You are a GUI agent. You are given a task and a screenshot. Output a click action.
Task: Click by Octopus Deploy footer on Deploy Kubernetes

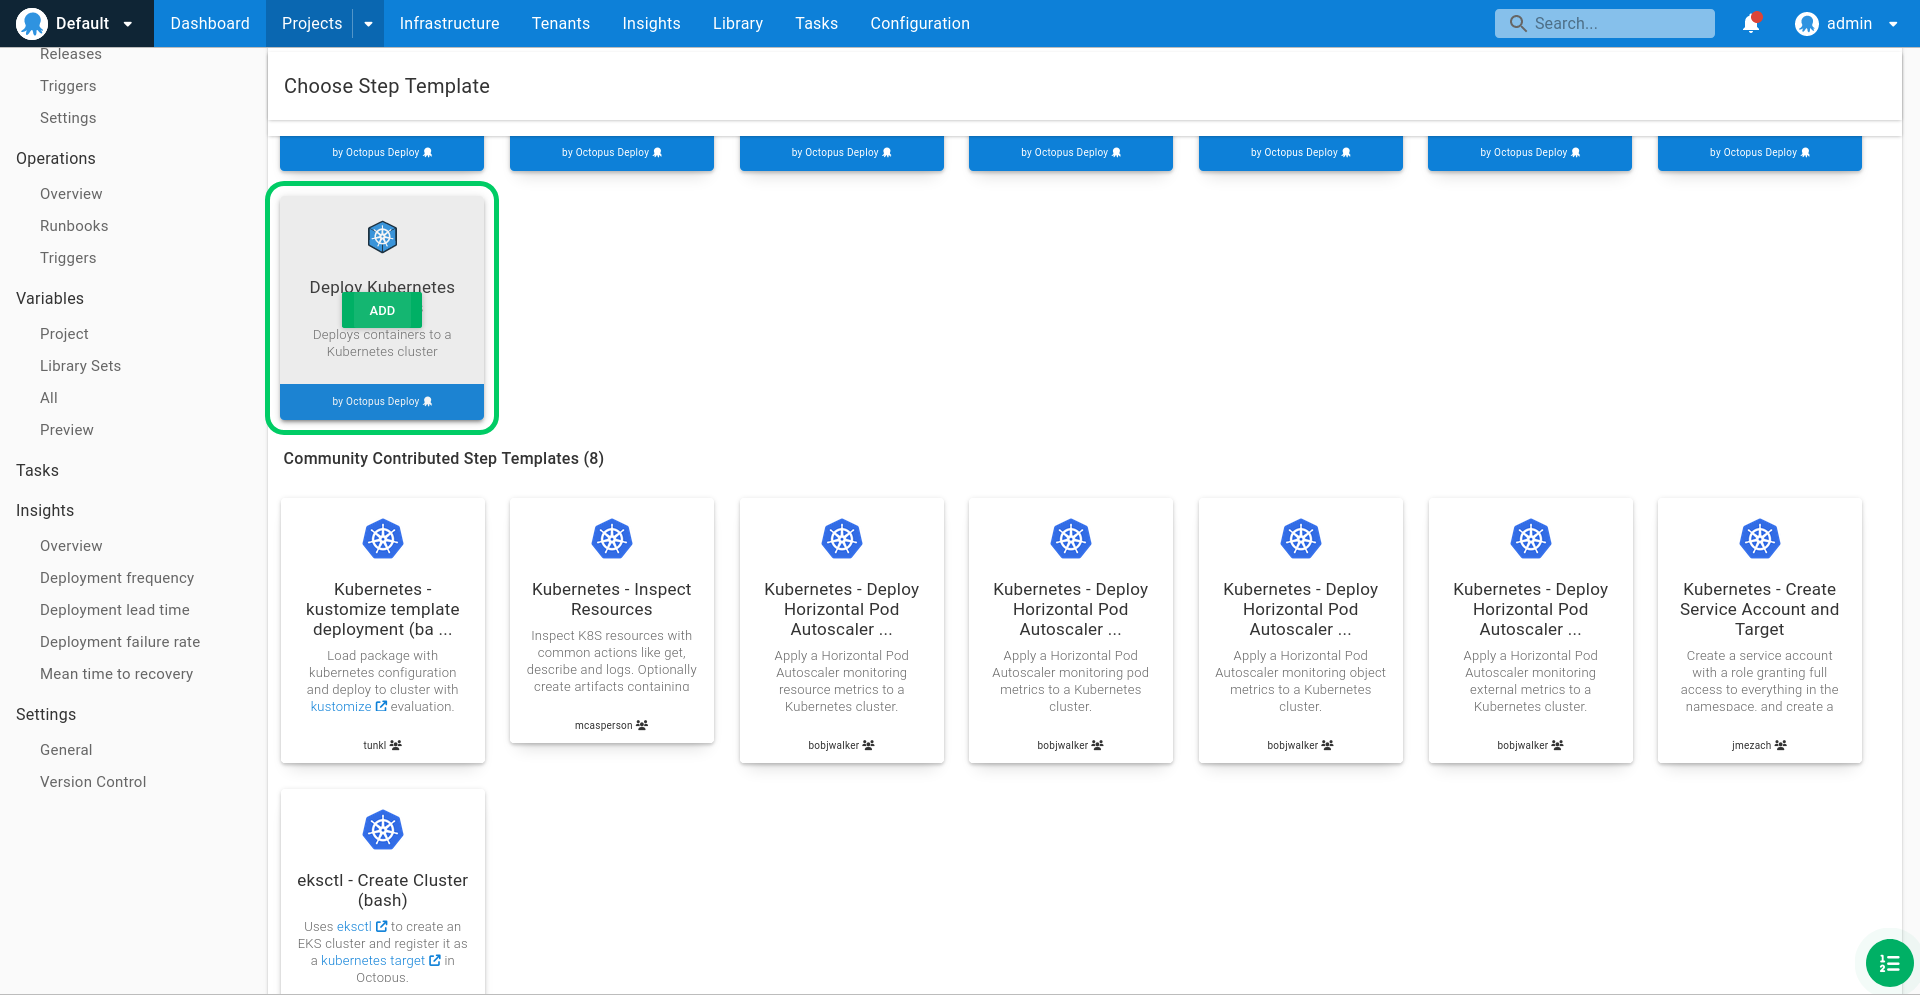(x=382, y=402)
